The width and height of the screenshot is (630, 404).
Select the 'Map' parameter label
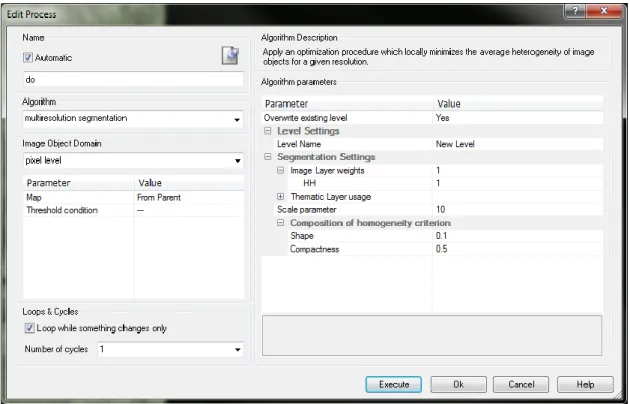34,198
